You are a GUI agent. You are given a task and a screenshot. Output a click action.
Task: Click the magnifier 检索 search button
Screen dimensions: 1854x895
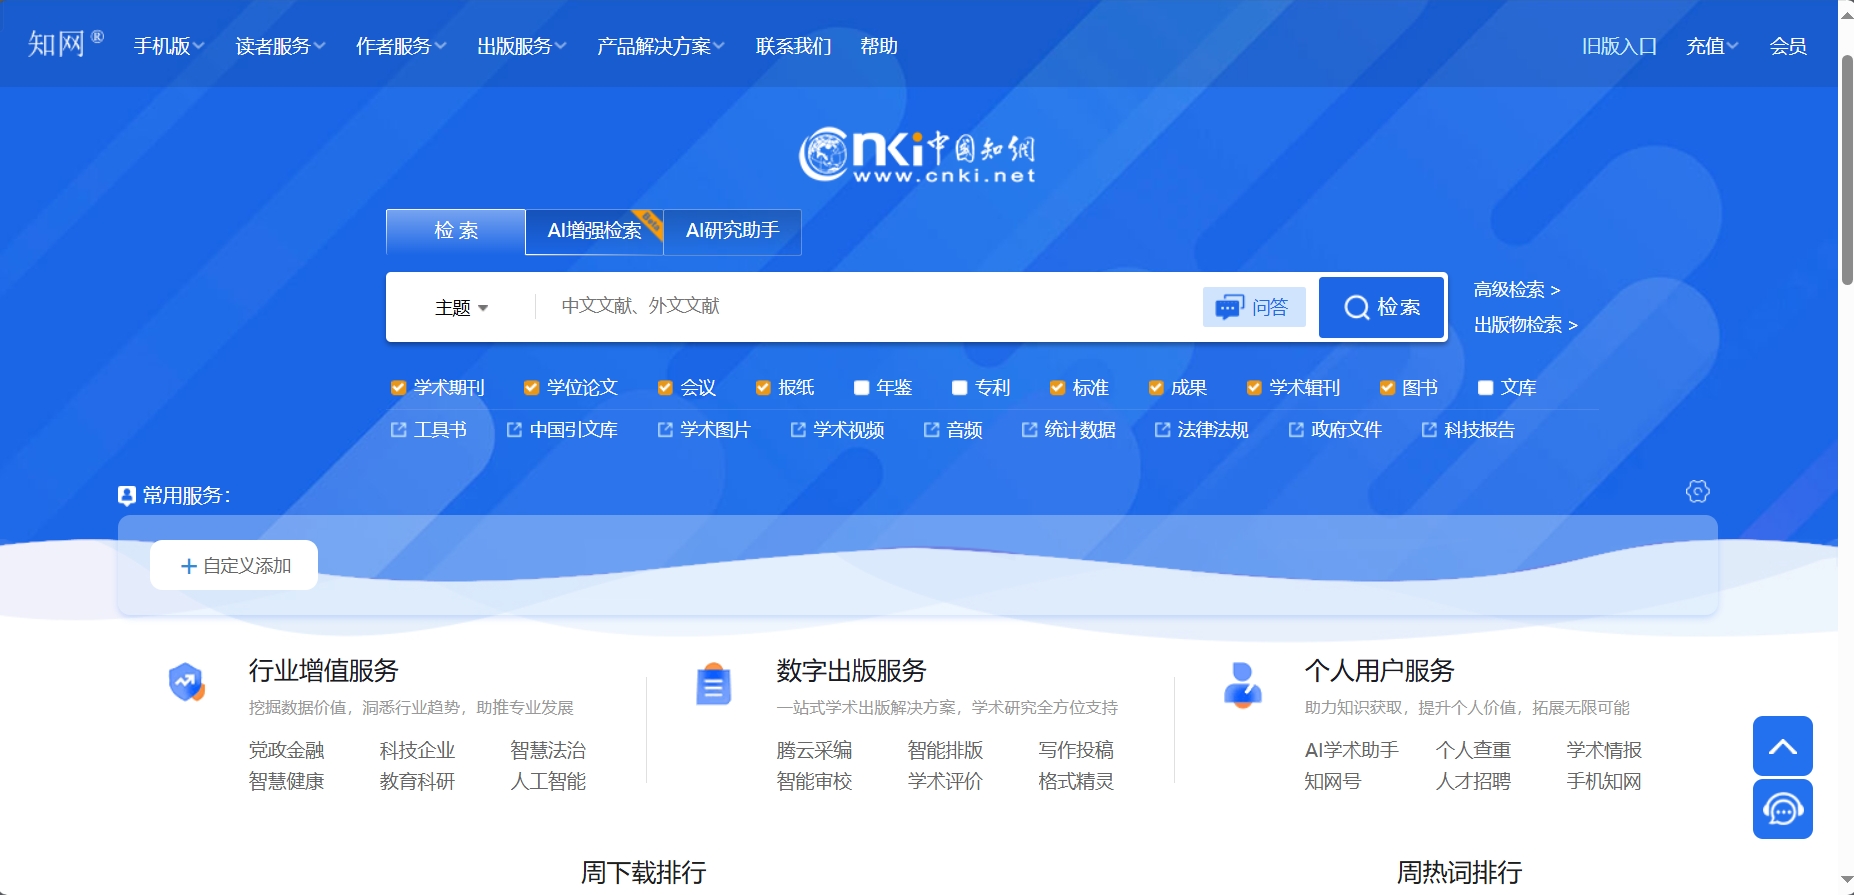coord(1382,307)
